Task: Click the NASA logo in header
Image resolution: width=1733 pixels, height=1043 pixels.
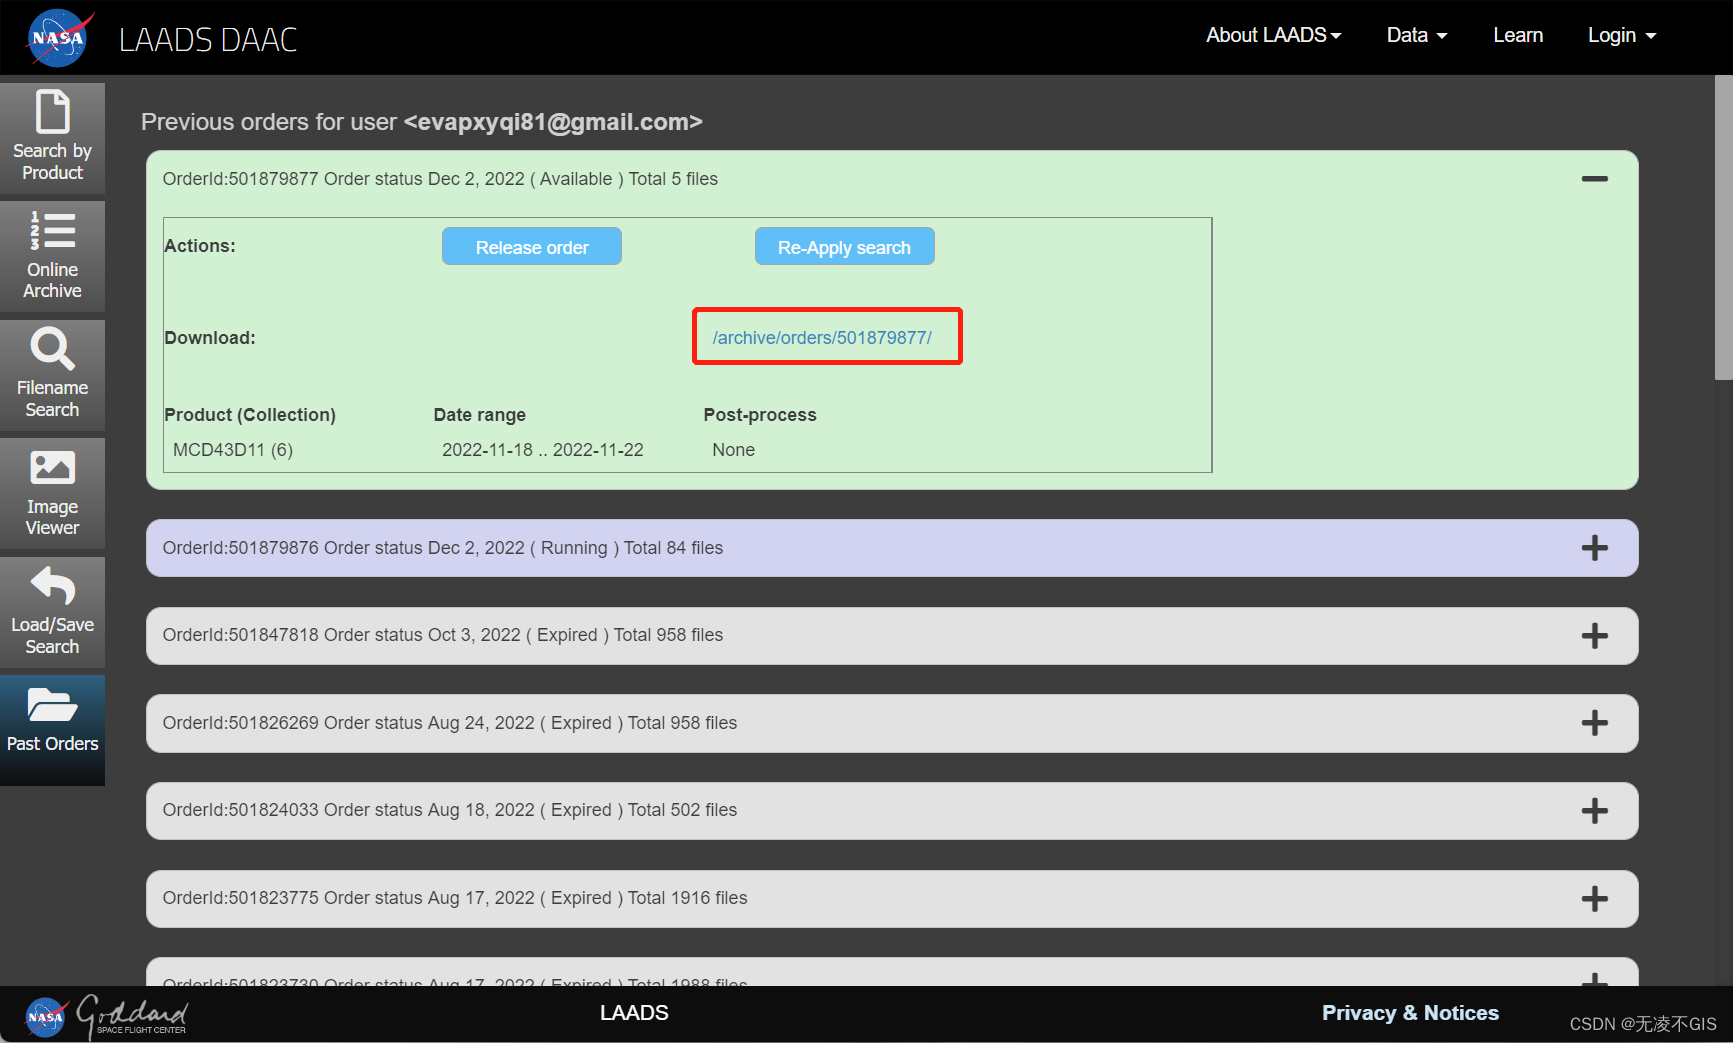Action: tap(60, 38)
